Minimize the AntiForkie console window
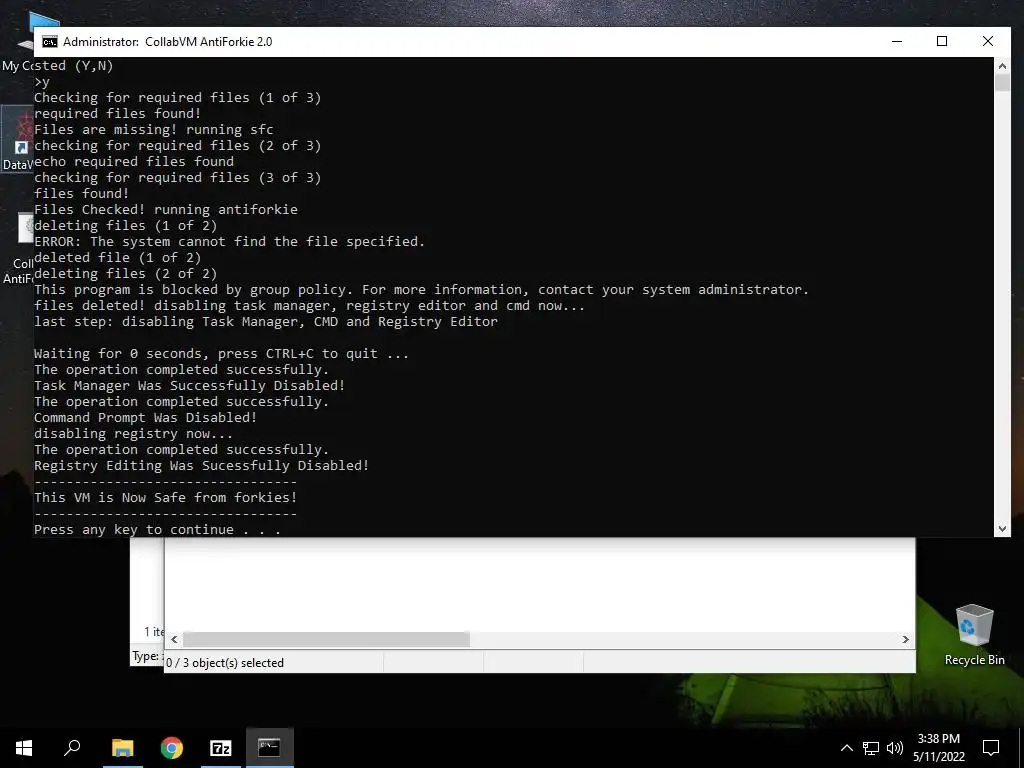Image resolution: width=1024 pixels, height=768 pixels. click(897, 41)
